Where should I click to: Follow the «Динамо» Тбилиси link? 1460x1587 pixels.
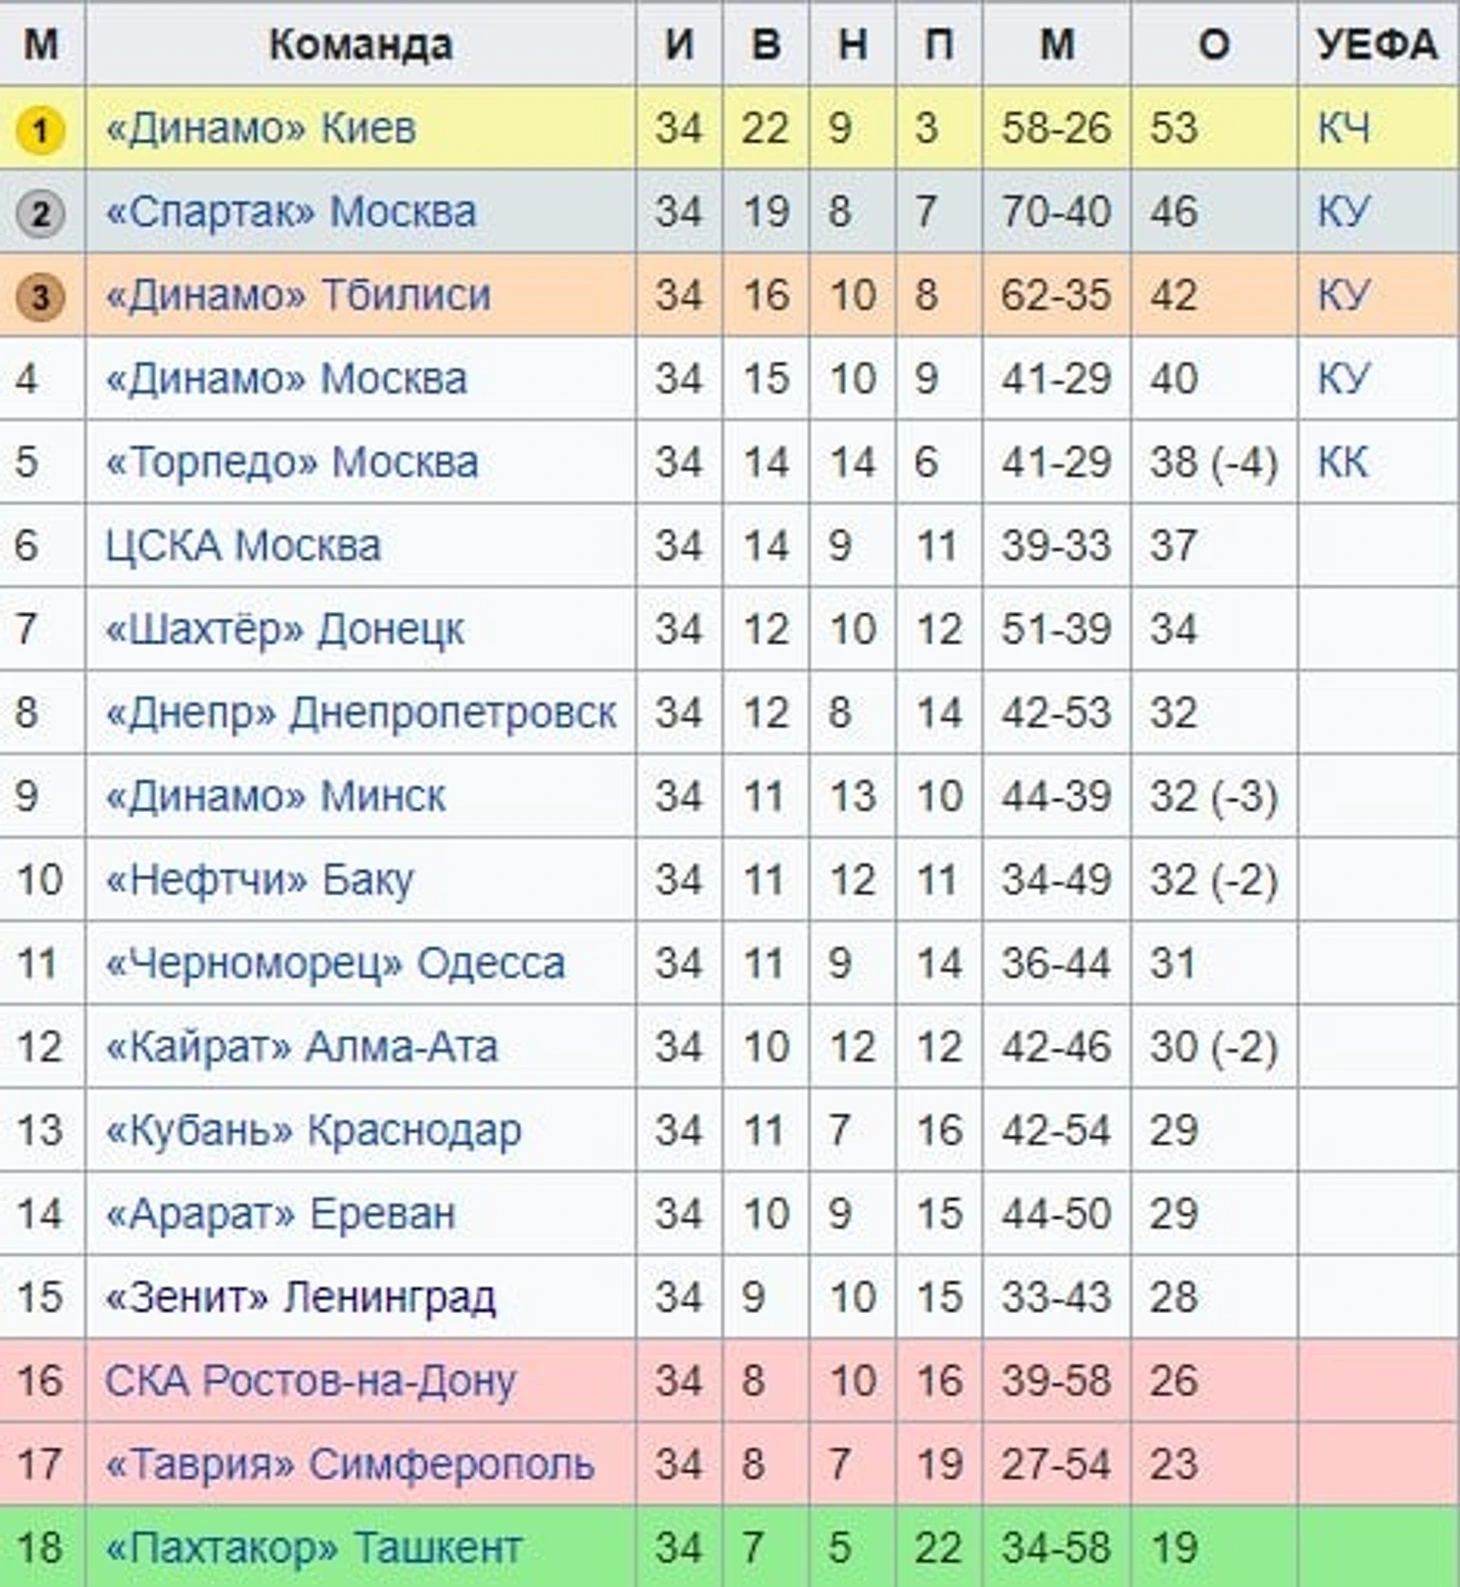297,296
